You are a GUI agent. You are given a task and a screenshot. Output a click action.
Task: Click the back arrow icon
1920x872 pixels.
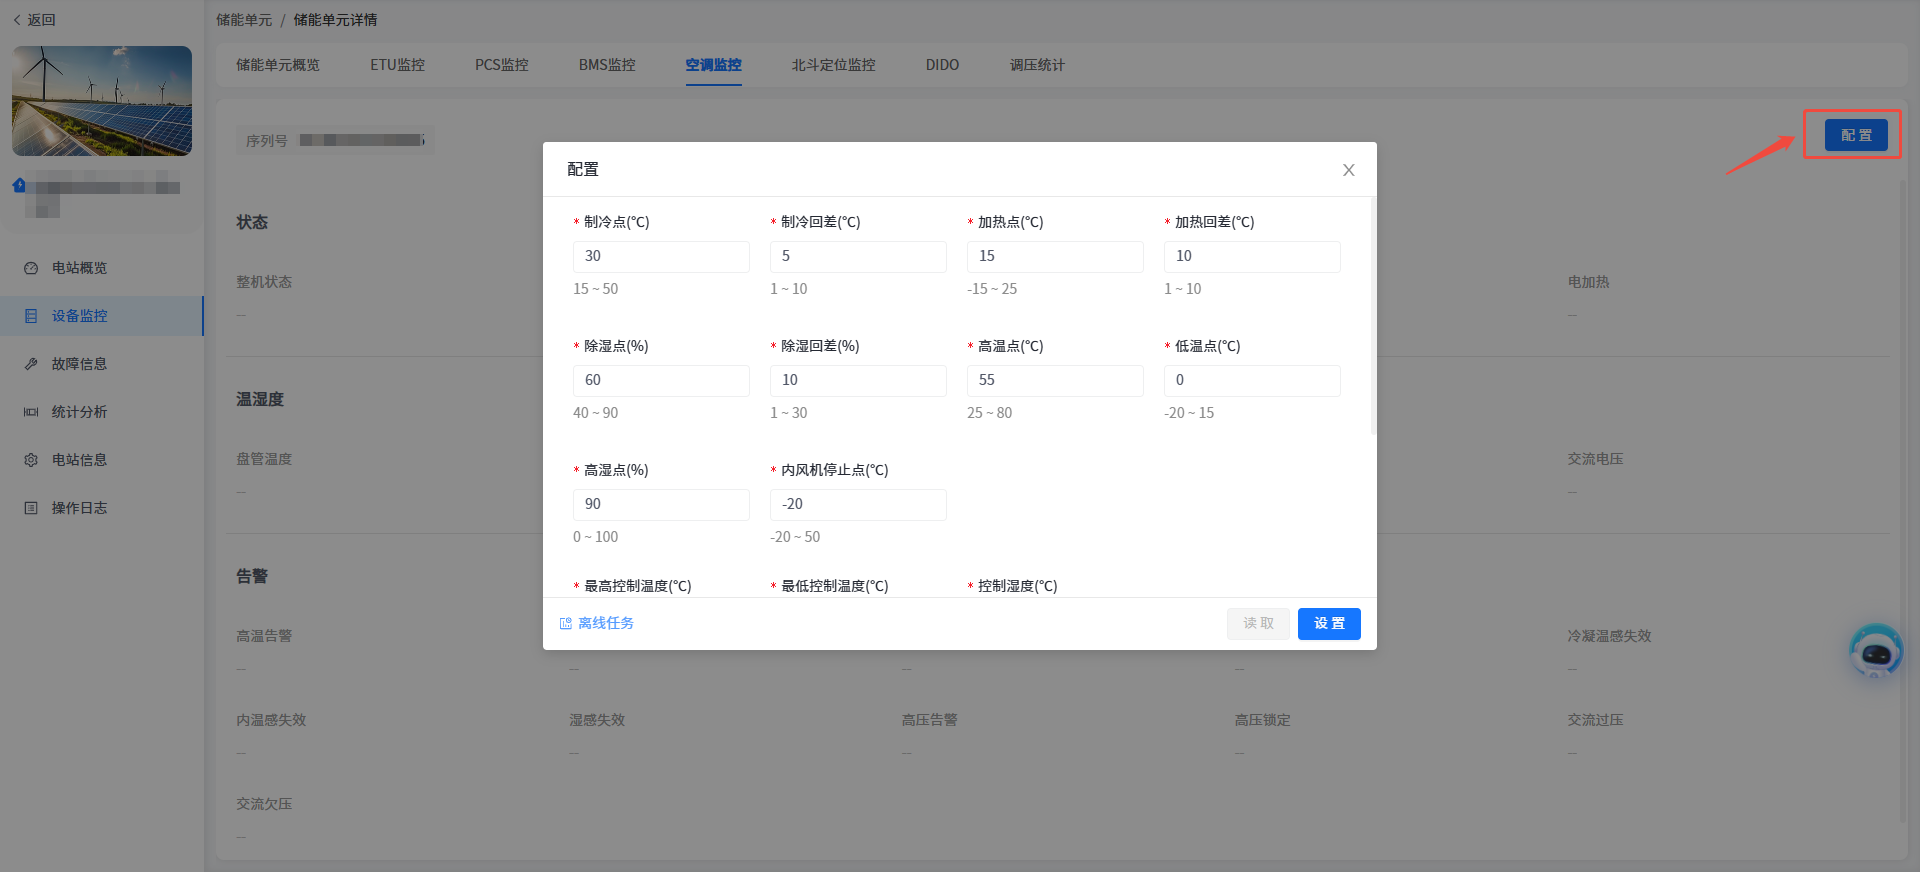(x=17, y=20)
